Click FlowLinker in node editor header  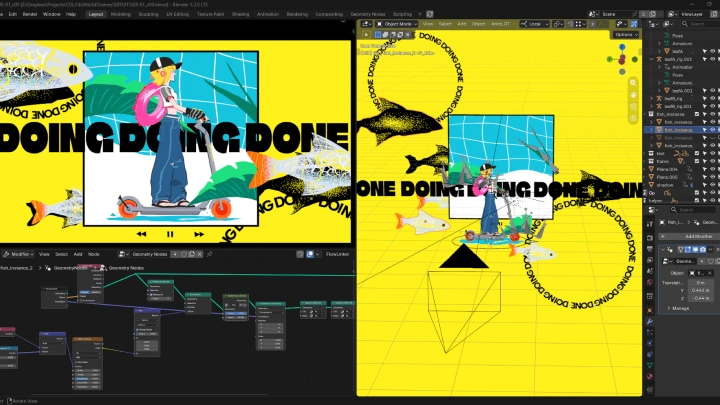click(x=338, y=254)
